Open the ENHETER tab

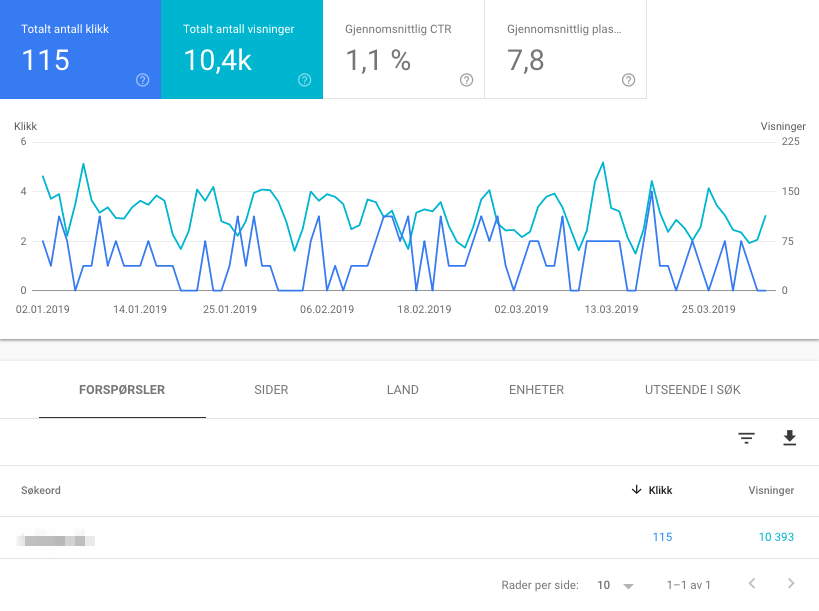tap(536, 390)
